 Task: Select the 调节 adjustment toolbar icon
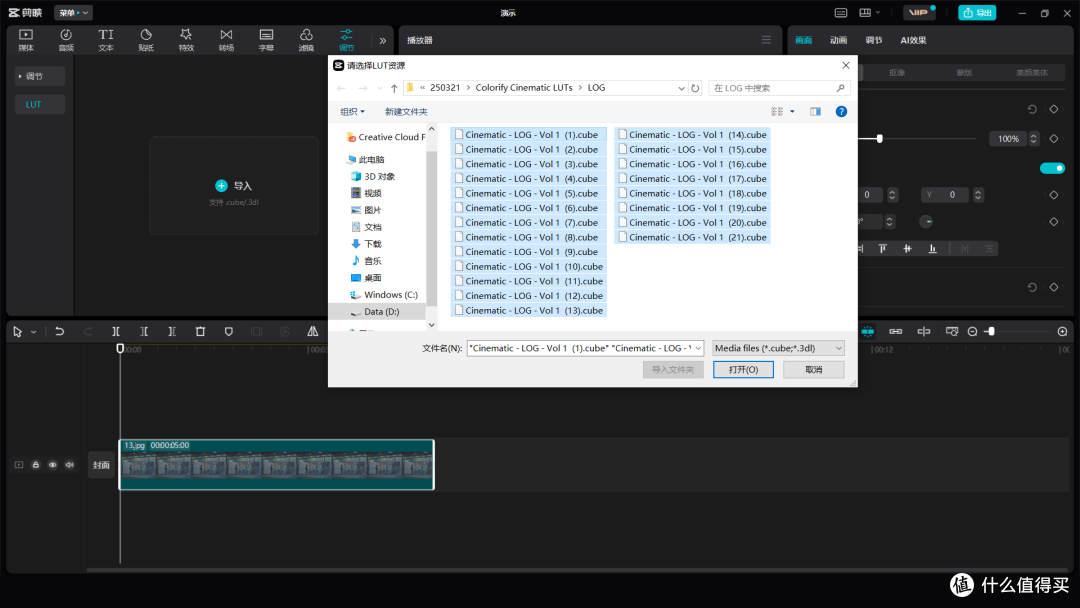coord(346,40)
